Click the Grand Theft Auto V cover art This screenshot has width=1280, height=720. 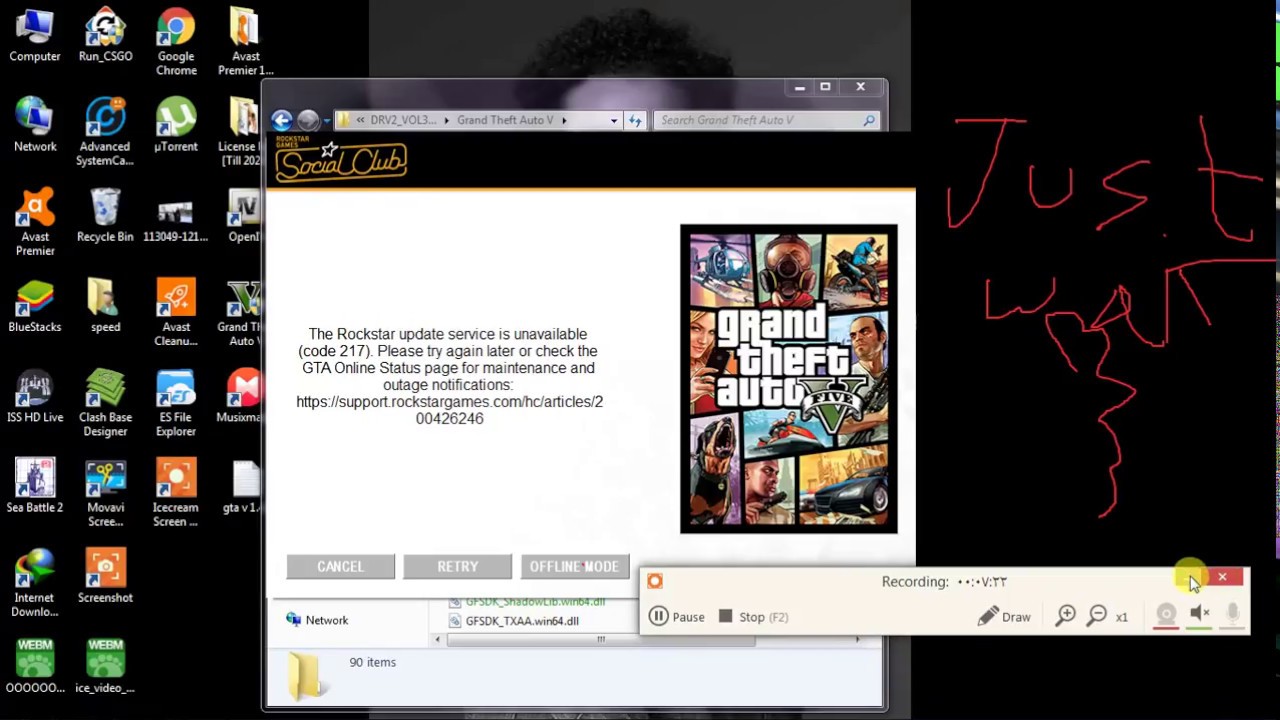point(789,379)
